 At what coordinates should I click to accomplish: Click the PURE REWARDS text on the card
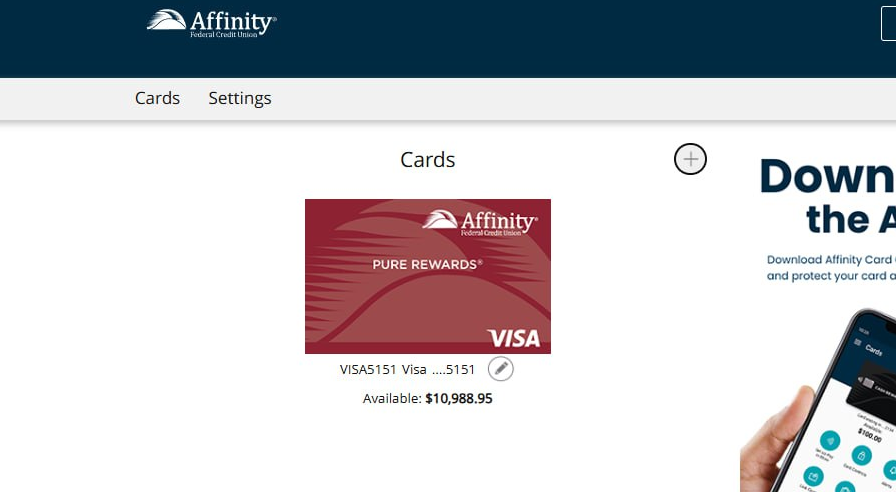pyautogui.click(x=427, y=265)
